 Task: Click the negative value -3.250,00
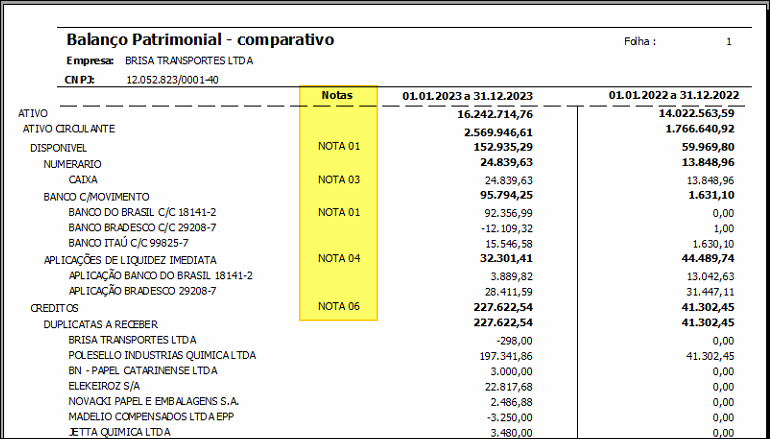click(511, 418)
